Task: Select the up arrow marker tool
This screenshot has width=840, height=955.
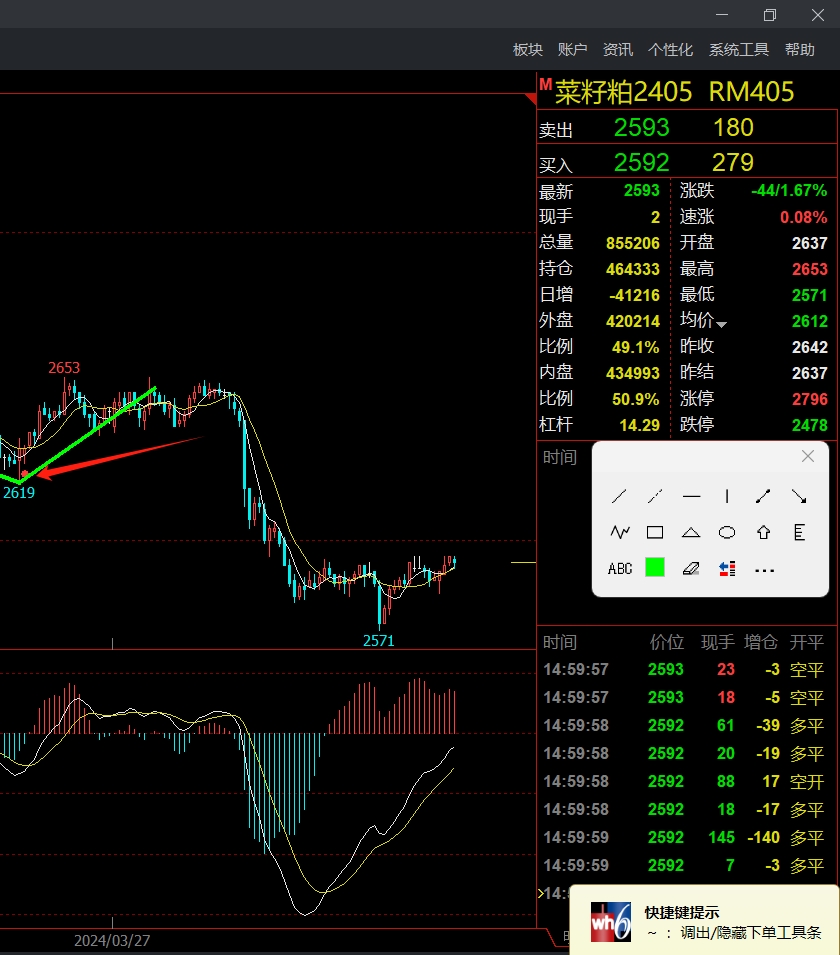Action: pyautogui.click(x=763, y=532)
